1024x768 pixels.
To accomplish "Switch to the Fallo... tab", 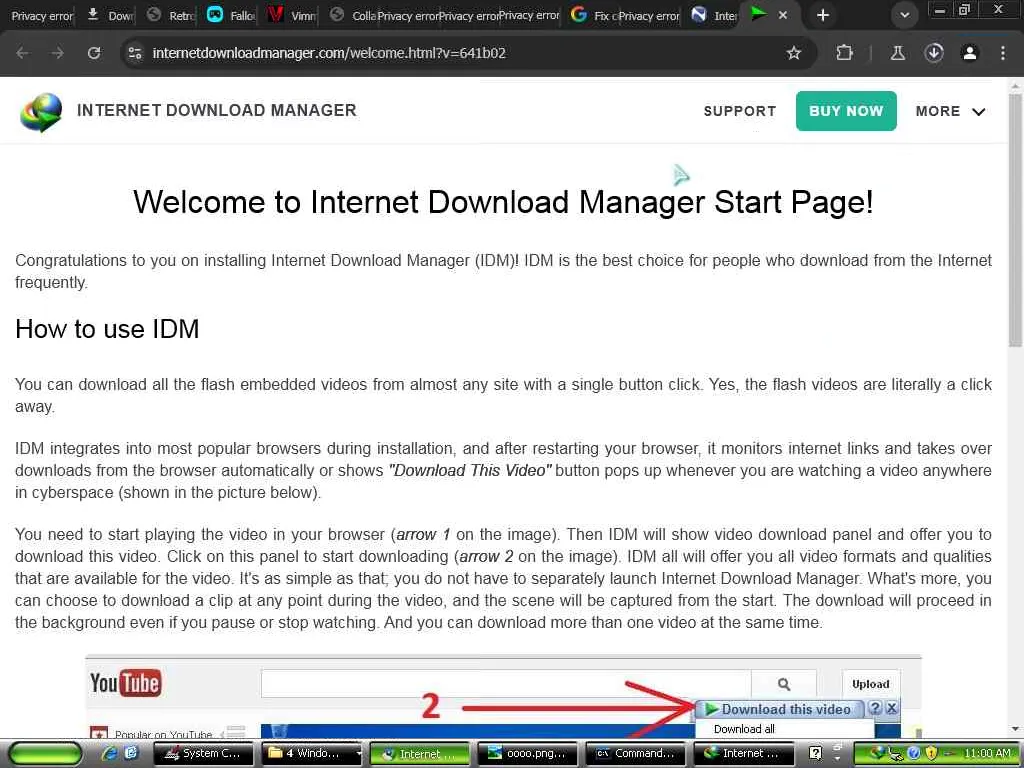I will pyautogui.click(x=231, y=15).
